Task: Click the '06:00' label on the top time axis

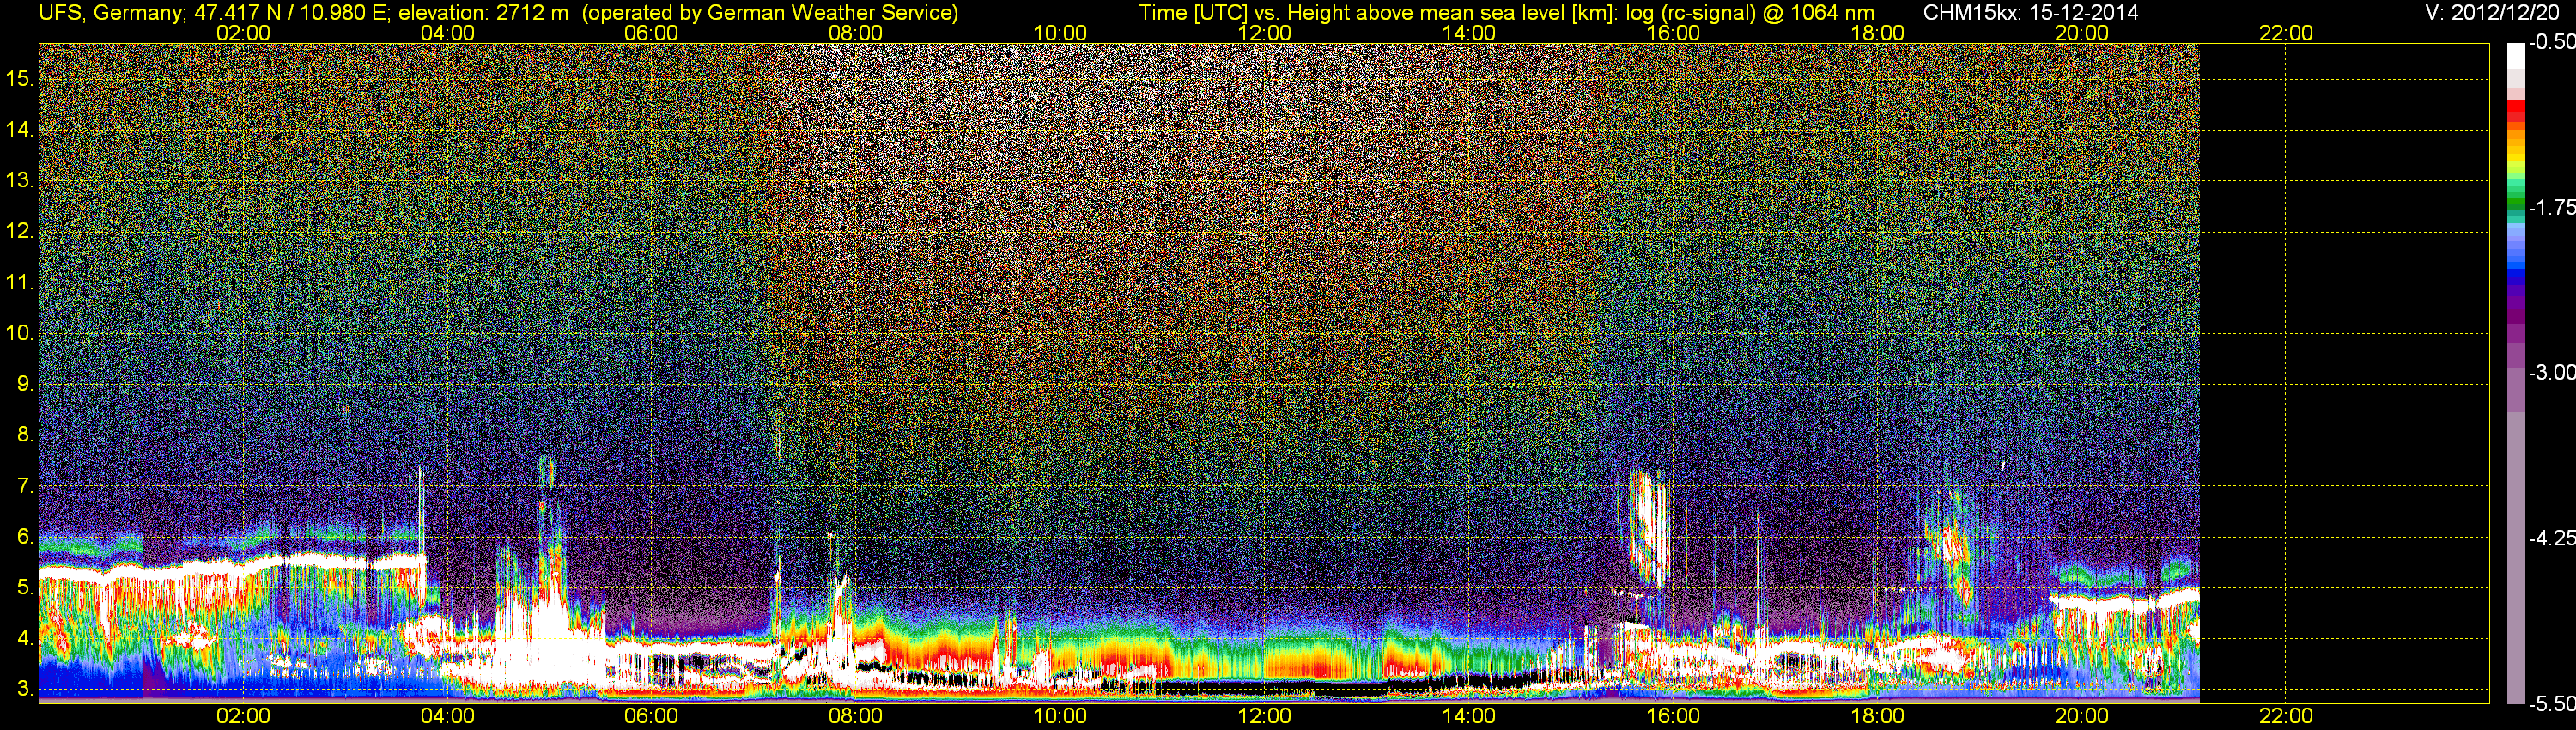Action: point(651,33)
